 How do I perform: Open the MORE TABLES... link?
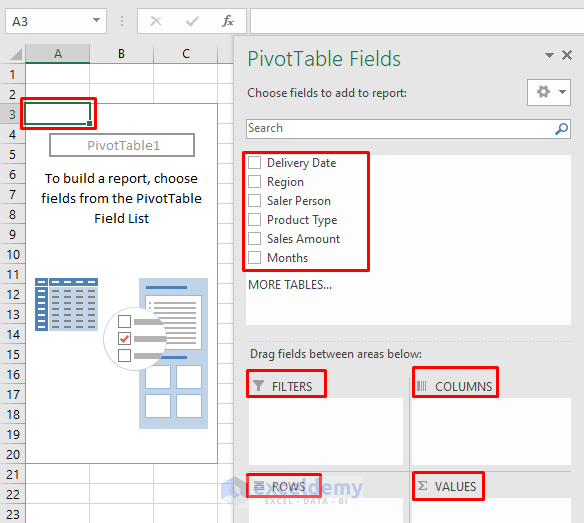290,285
